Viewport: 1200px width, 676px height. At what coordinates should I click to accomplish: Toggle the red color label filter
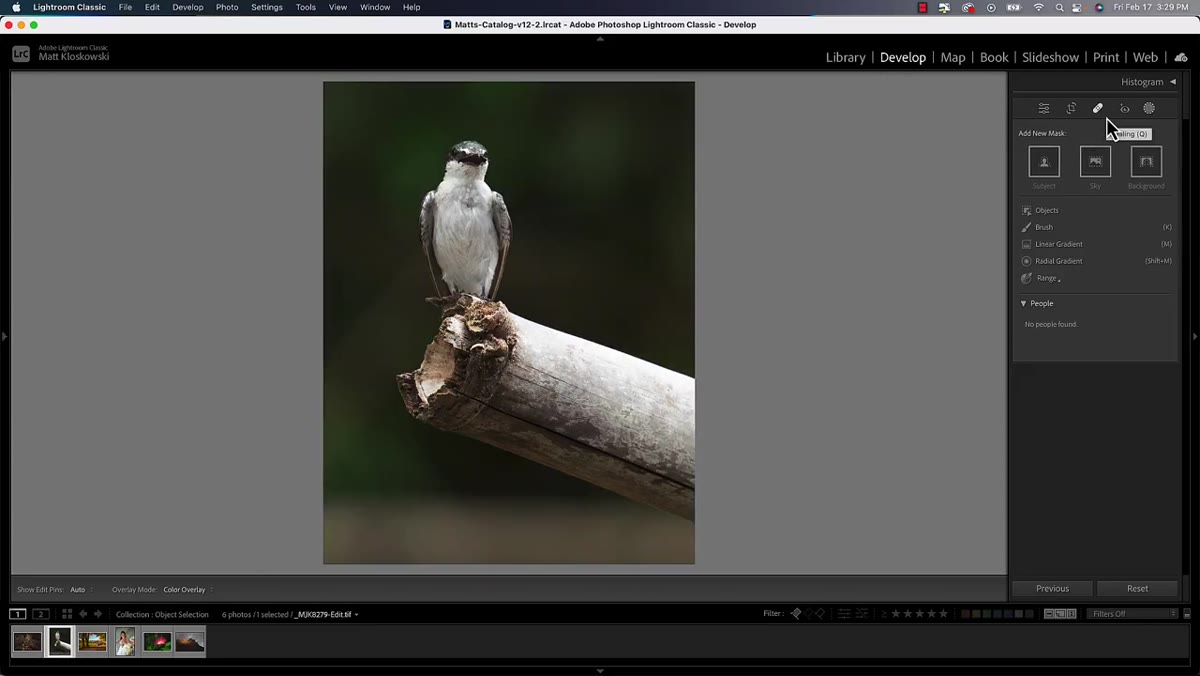(966, 614)
